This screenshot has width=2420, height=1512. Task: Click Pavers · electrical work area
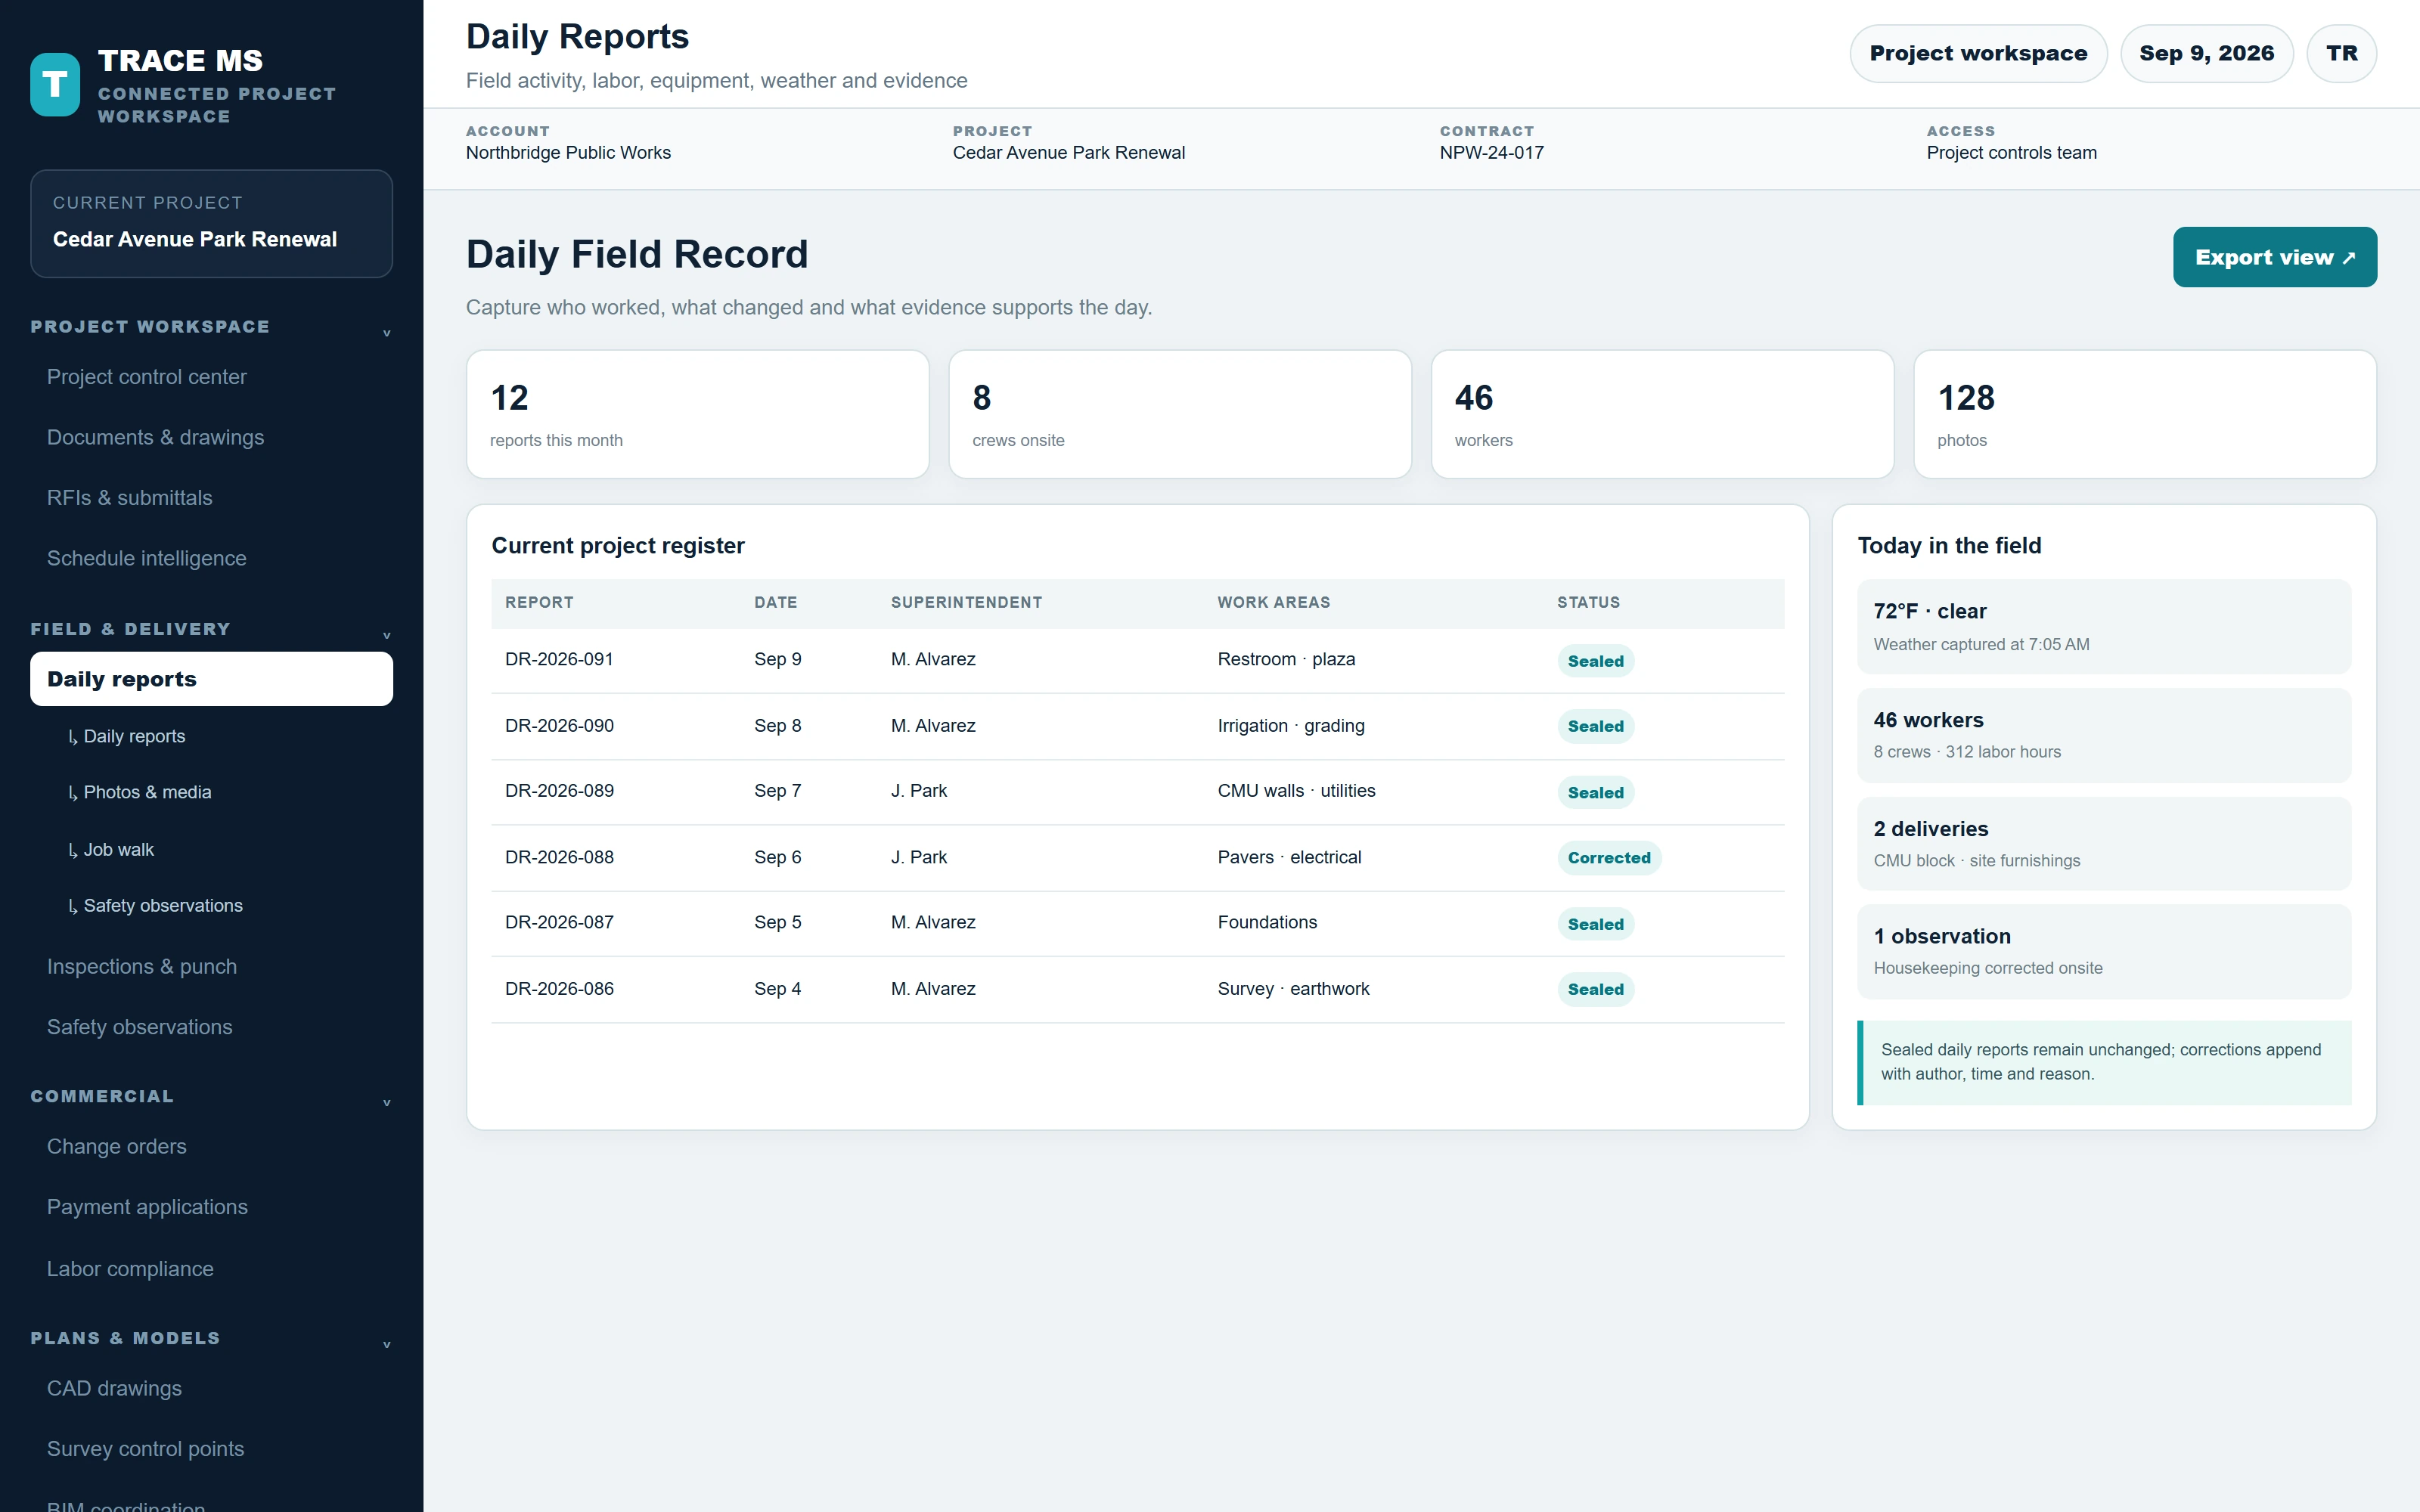(x=1289, y=857)
